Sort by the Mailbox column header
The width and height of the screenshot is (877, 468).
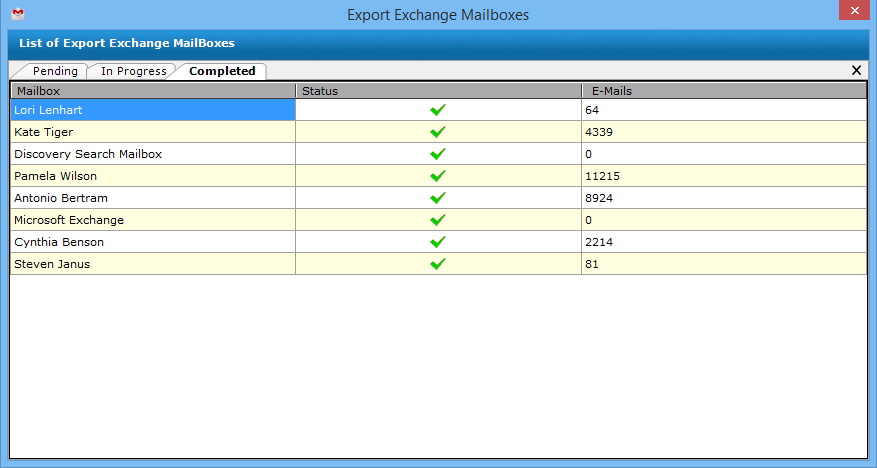pyautogui.click(x=153, y=91)
